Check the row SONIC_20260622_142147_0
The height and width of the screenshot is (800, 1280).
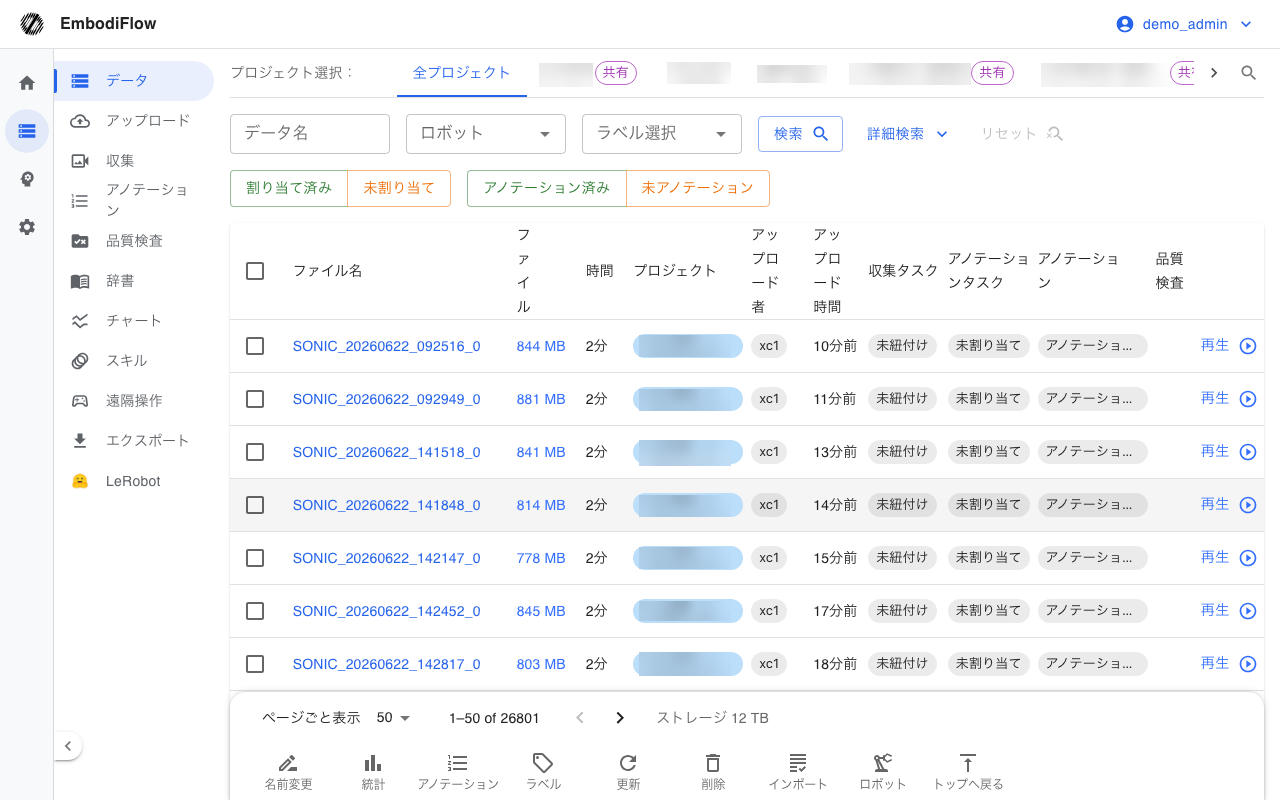click(255, 558)
